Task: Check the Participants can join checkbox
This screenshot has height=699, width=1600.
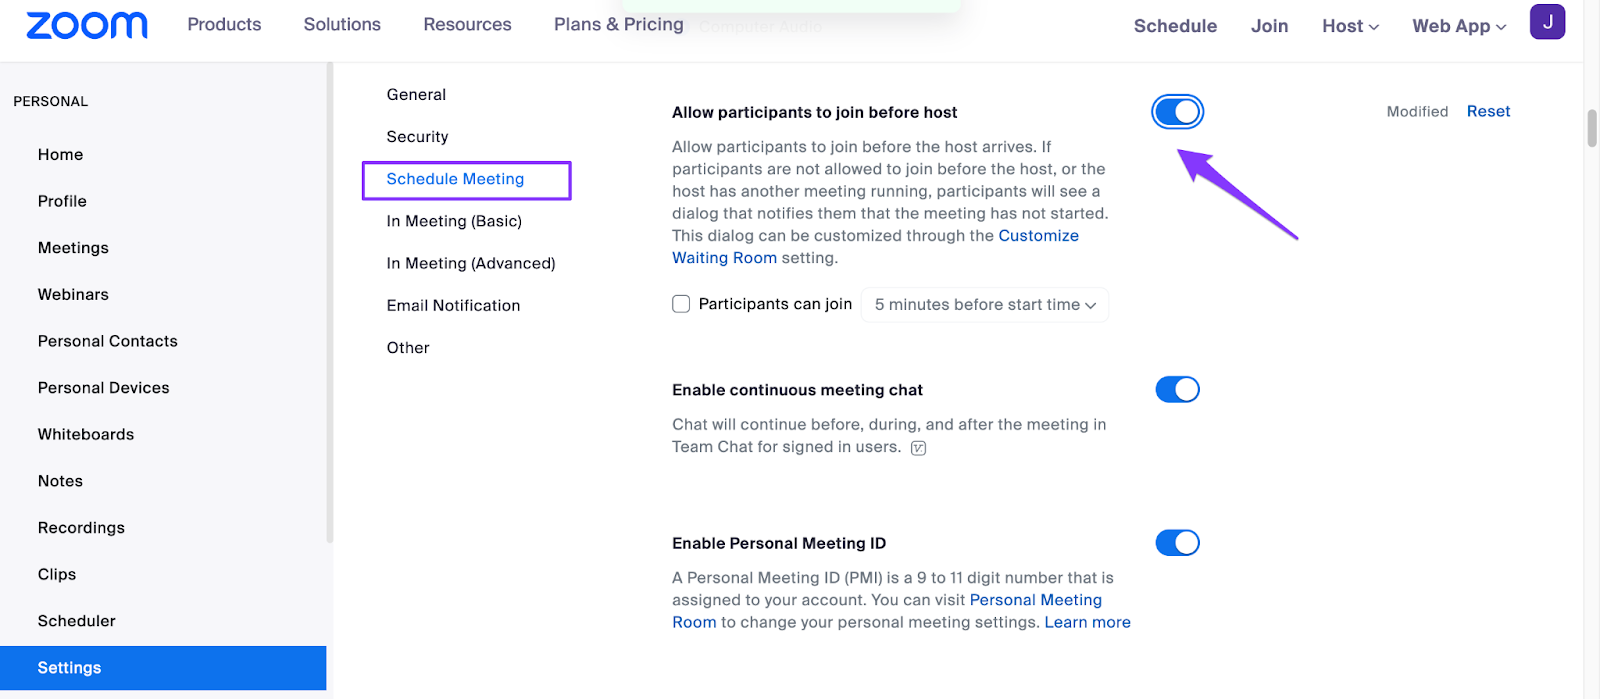Action: pos(681,304)
